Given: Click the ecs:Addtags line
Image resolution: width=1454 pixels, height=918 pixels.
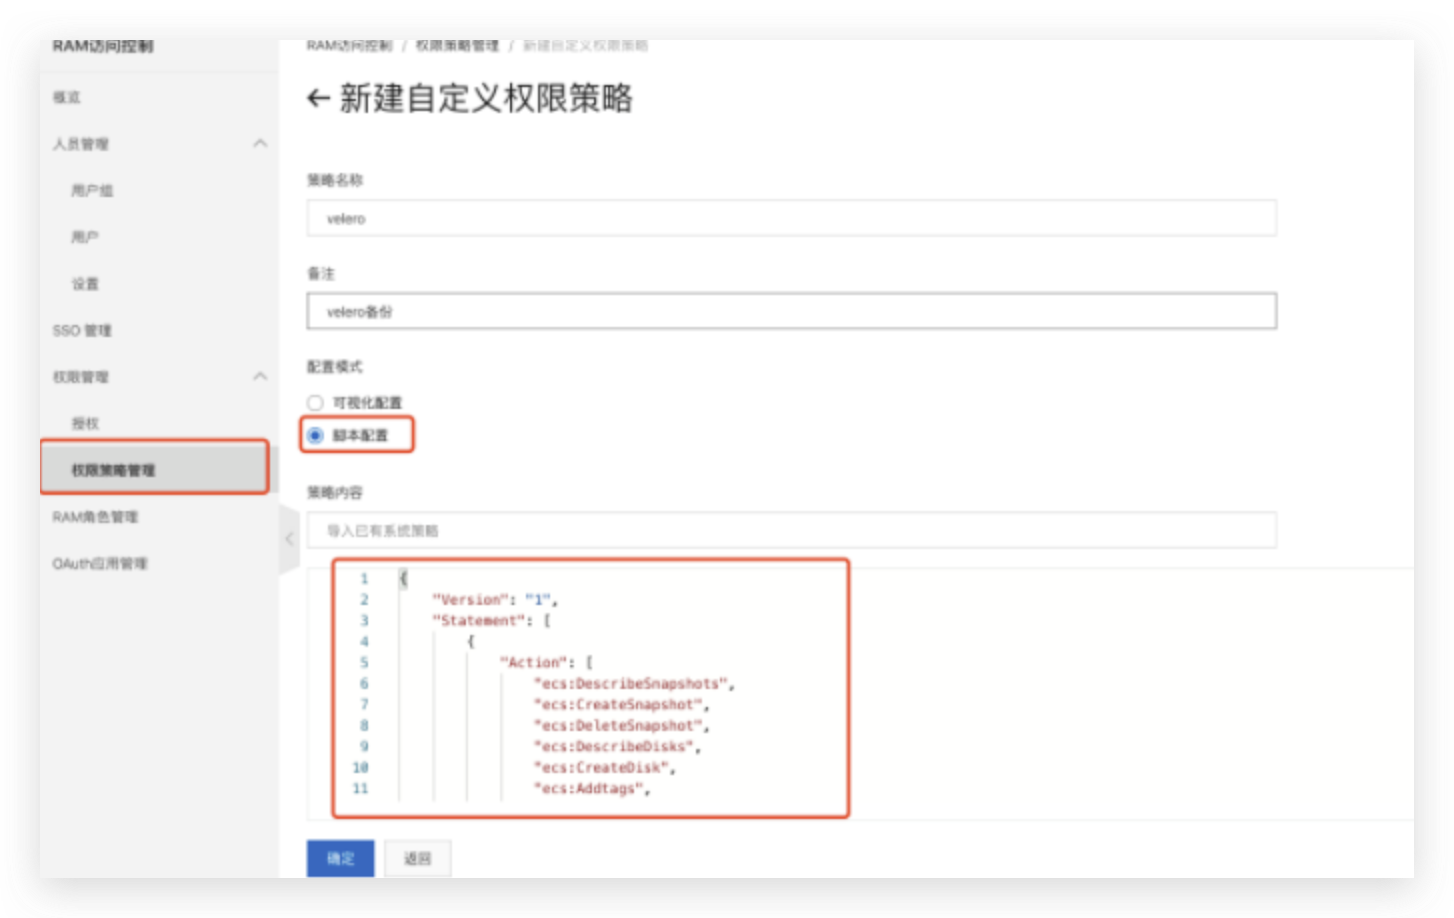Looking at the screenshot, I should click(x=591, y=789).
